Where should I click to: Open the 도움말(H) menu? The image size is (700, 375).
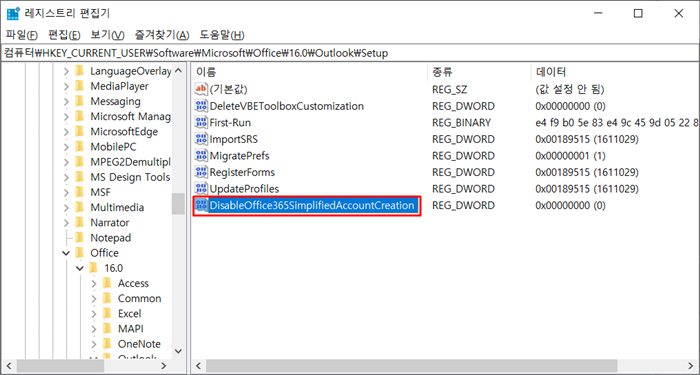pyautogui.click(x=222, y=35)
